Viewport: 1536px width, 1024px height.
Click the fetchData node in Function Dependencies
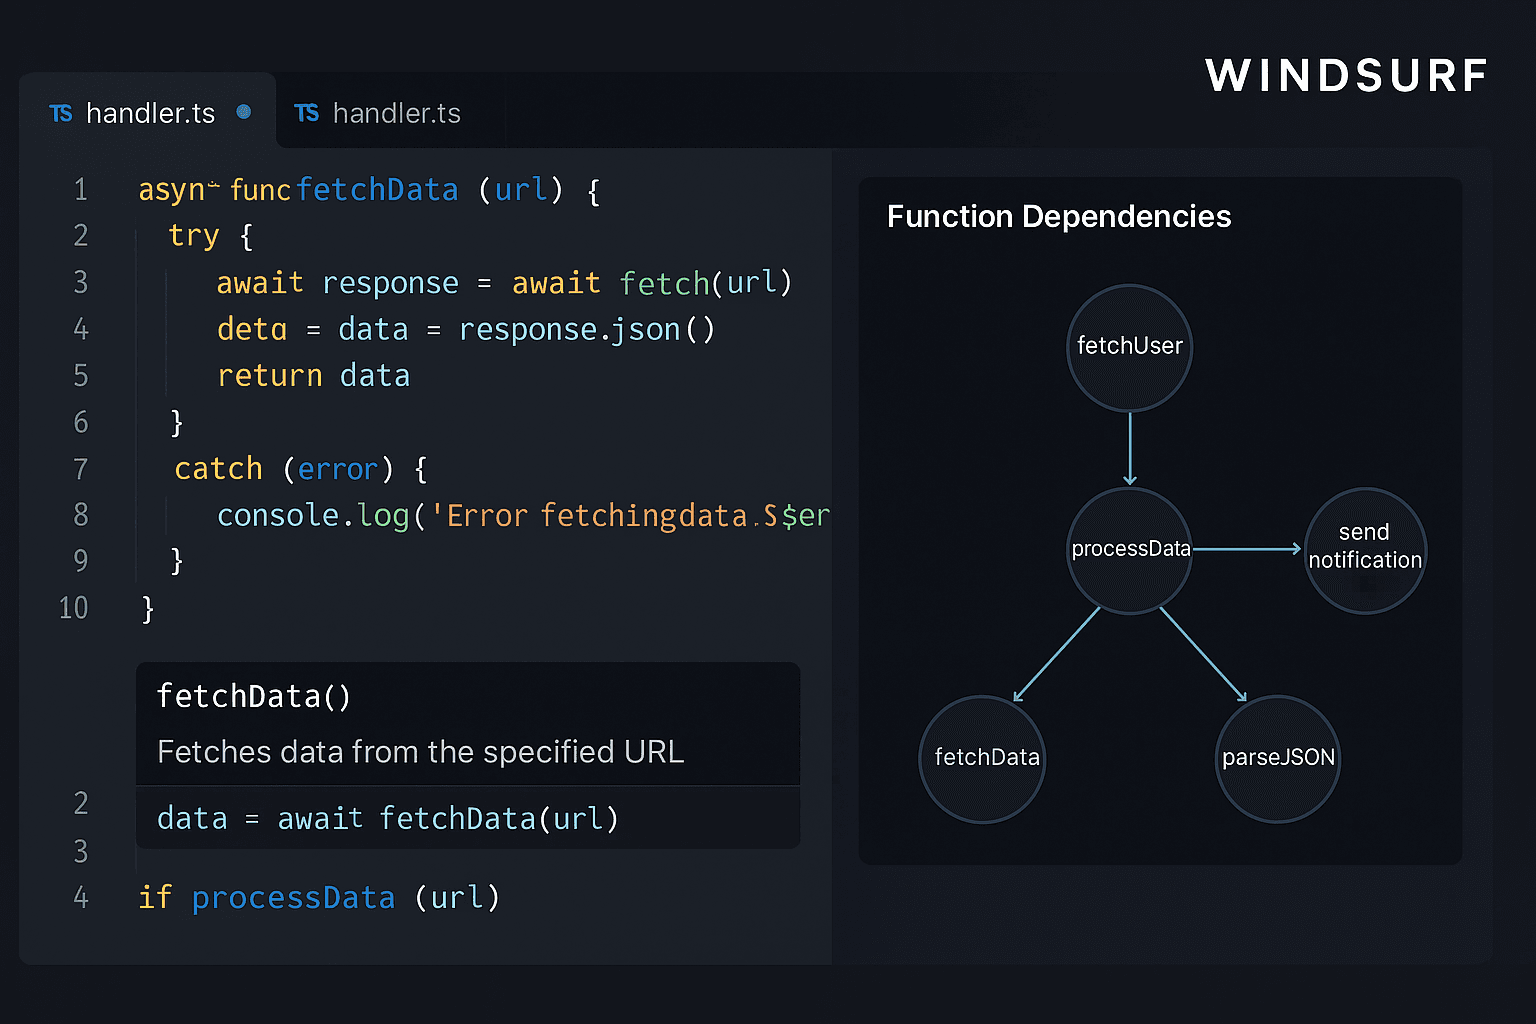tap(983, 758)
